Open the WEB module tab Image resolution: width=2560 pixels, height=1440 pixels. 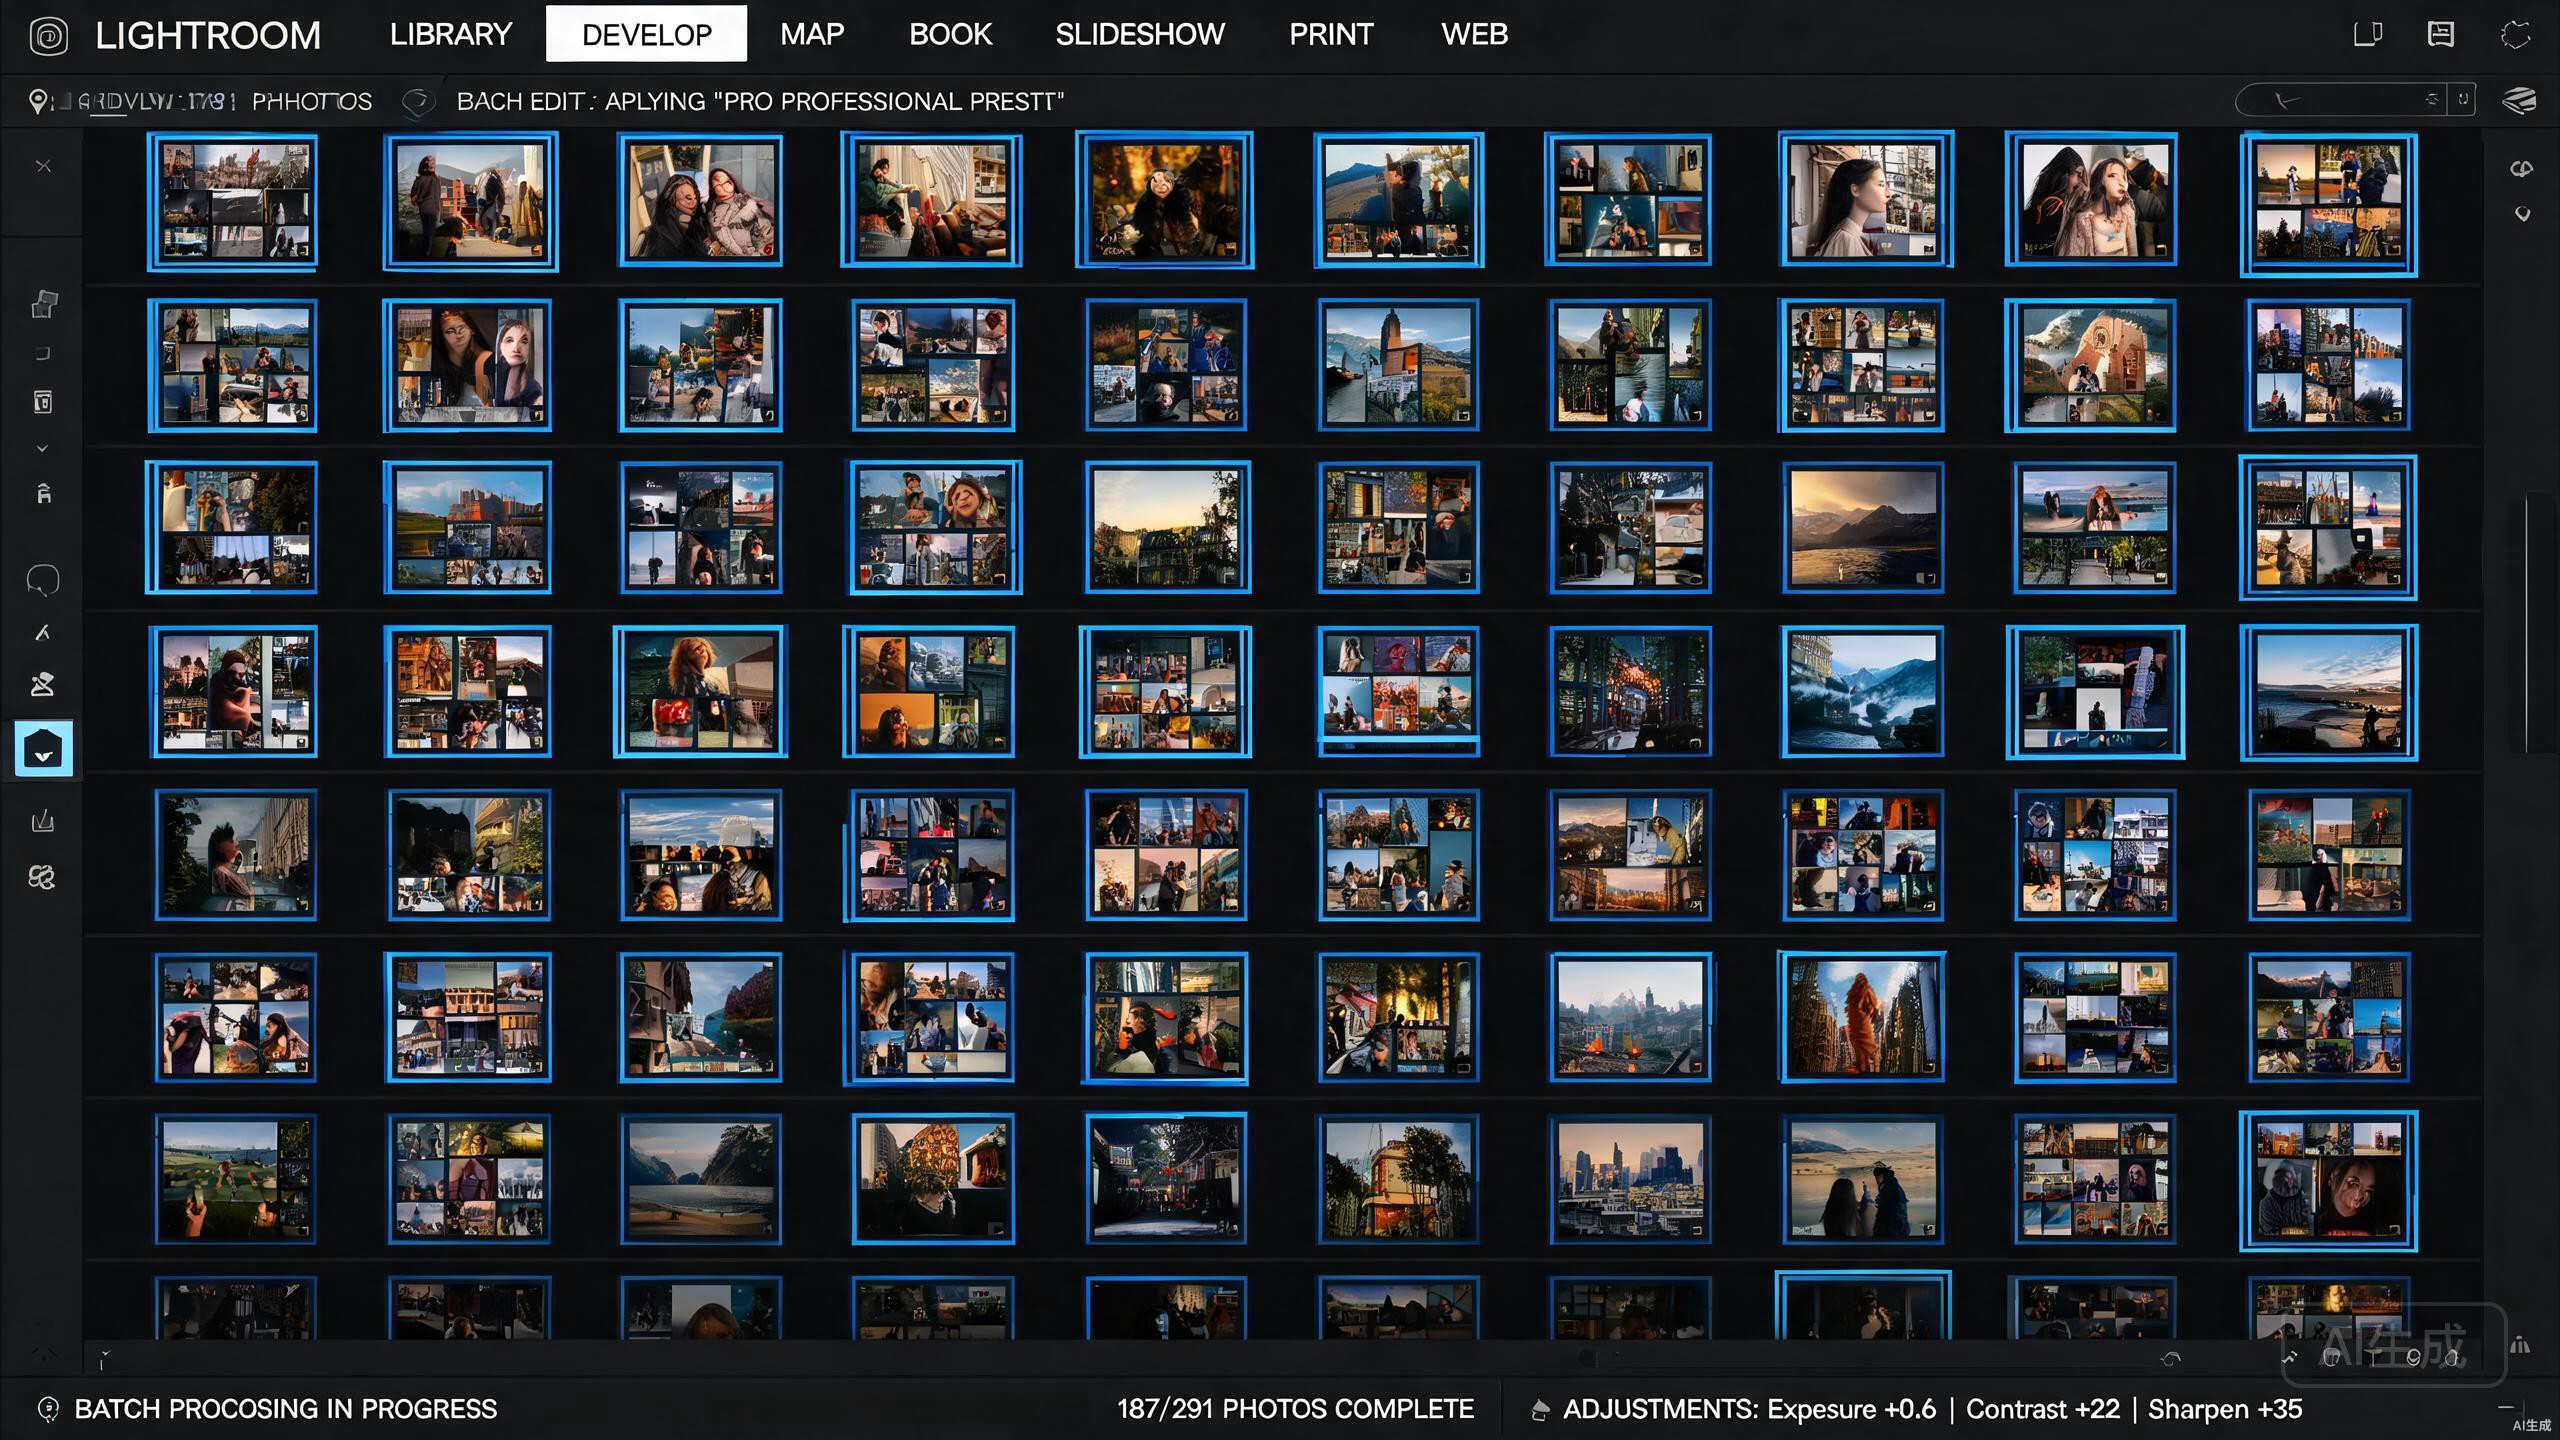click(x=1474, y=34)
